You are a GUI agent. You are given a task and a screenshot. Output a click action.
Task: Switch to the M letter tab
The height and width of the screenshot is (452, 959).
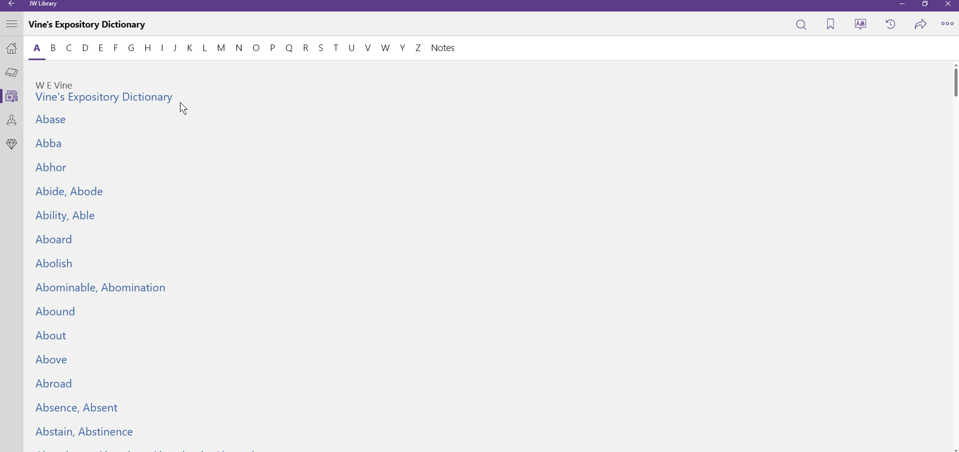coord(221,48)
